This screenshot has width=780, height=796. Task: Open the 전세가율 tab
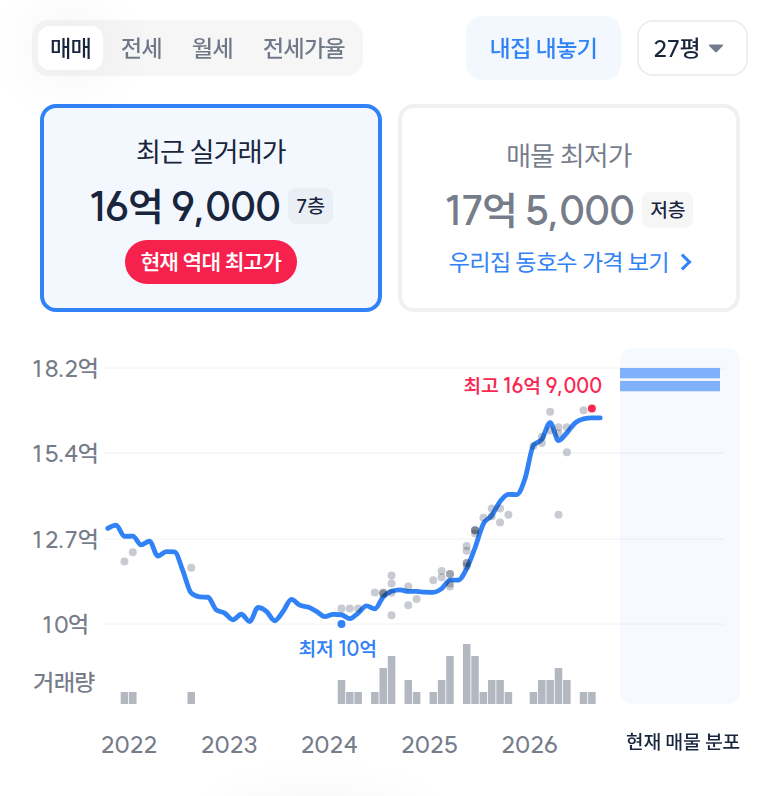pyautogui.click(x=304, y=49)
